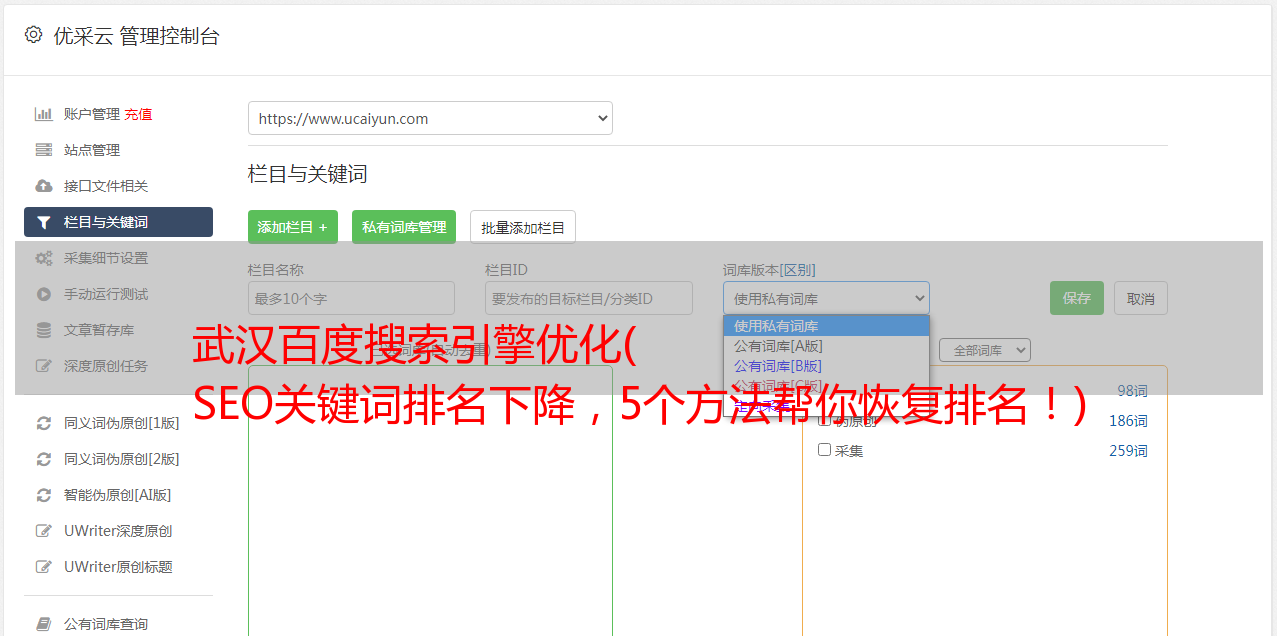This screenshot has width=1277, height=636.
Task: Click the database icon for 文章暂存库
Action: click(x=44, y=330)
